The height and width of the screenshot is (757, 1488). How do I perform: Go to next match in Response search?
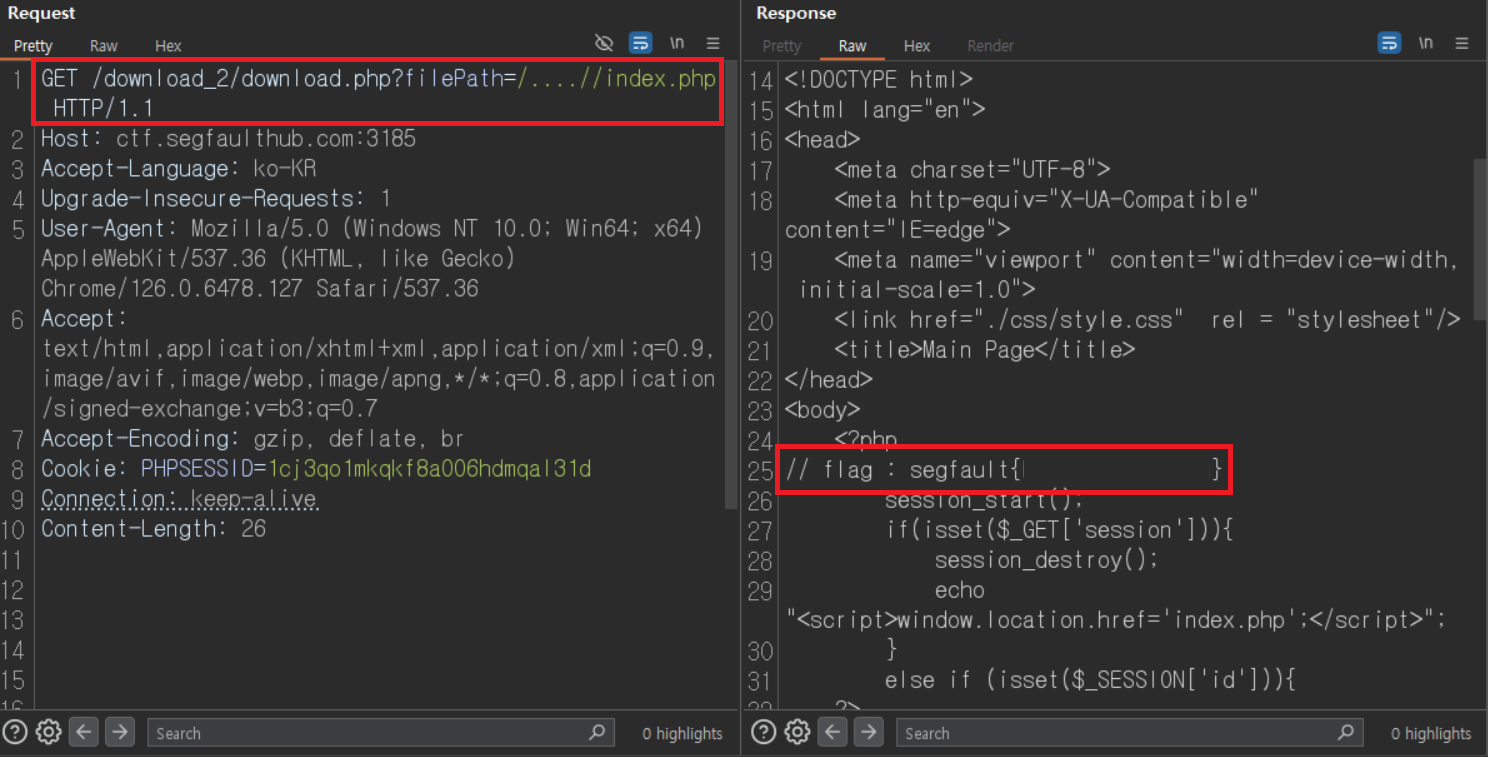(x=869, y=732)
